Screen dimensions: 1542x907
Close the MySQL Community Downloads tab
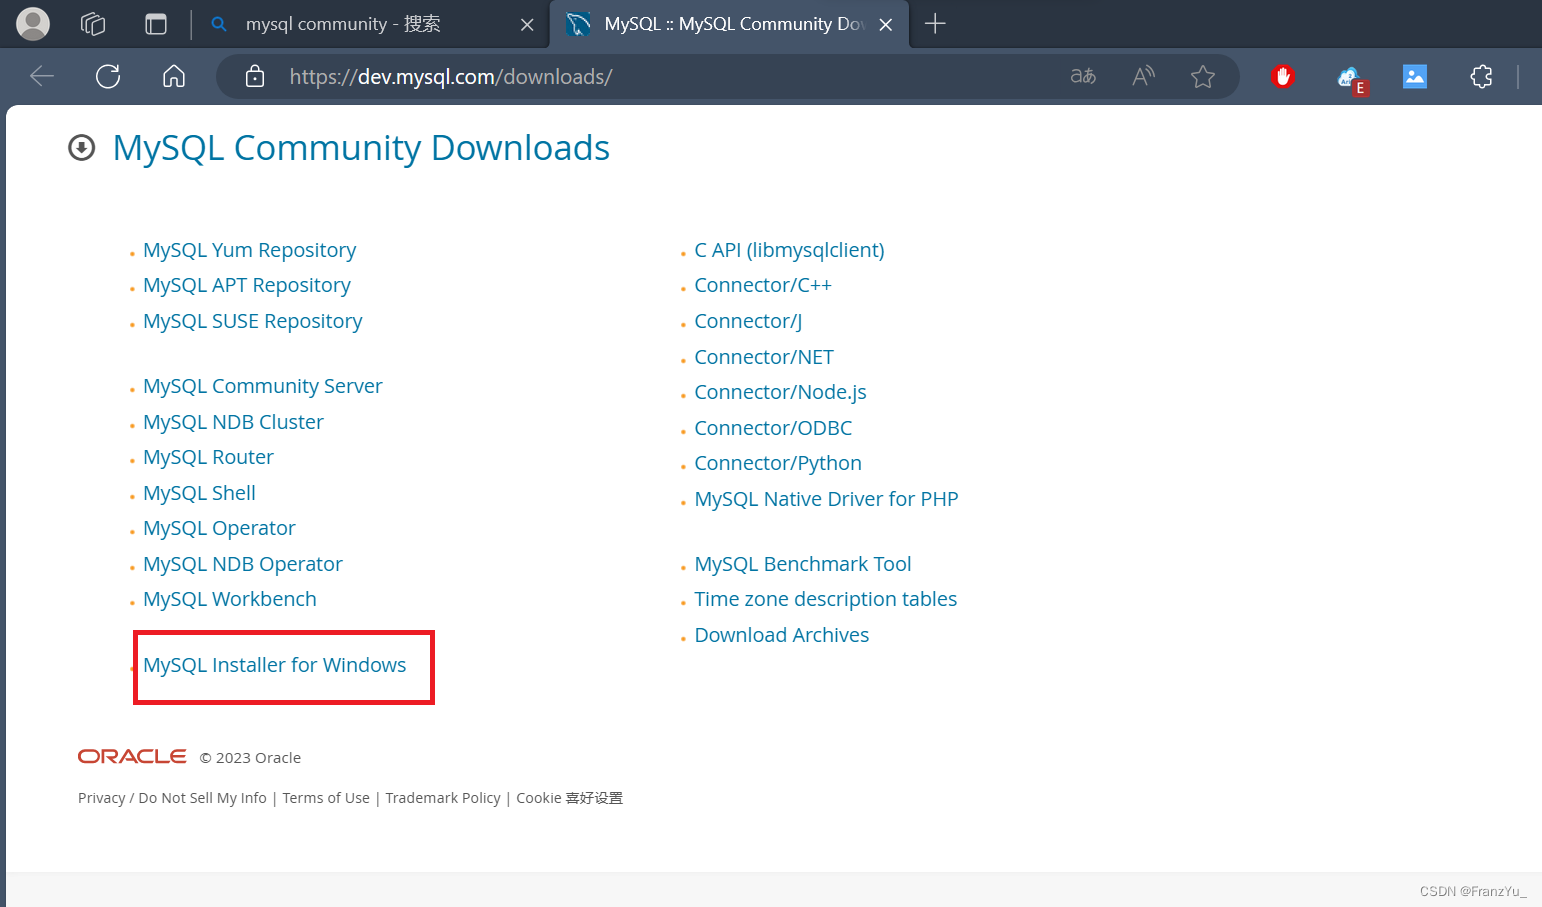[x=885, y=25]
